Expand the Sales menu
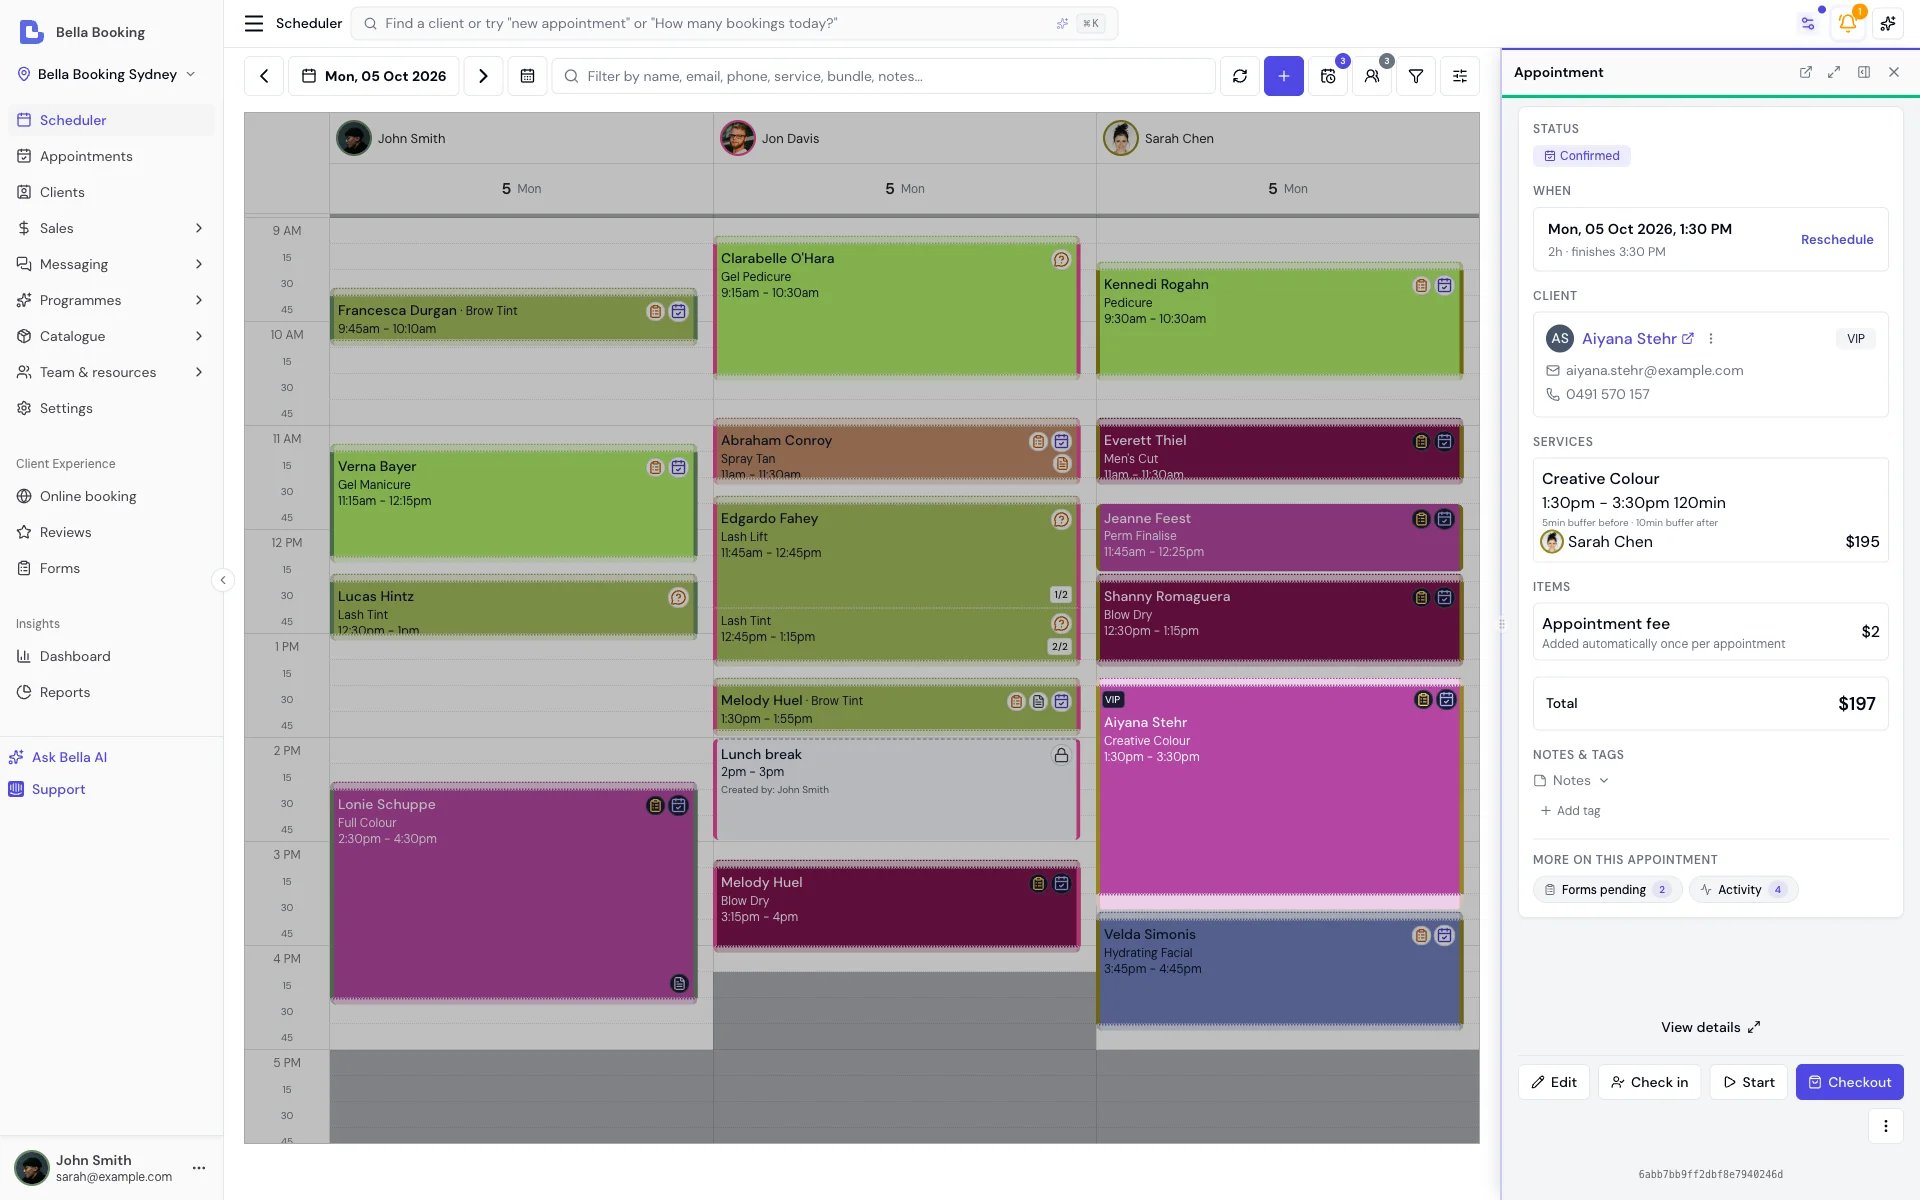This screenshot has height=1200, width=1920. pos(111,228)
